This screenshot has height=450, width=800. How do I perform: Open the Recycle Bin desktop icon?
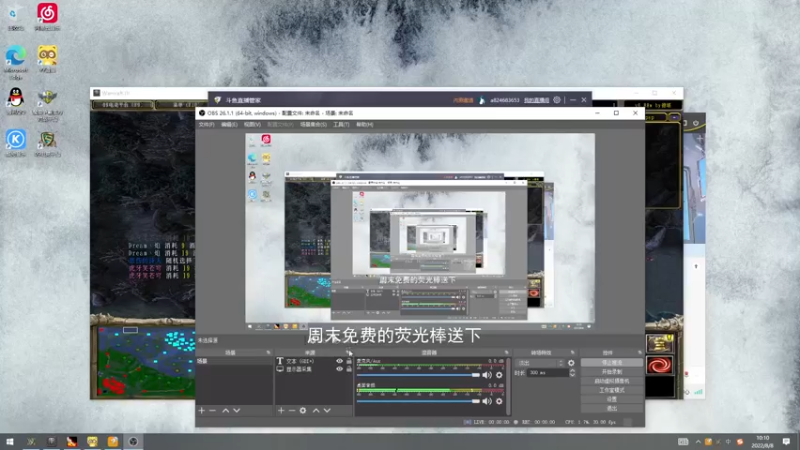pyautogui.click(x=16, y=16)
